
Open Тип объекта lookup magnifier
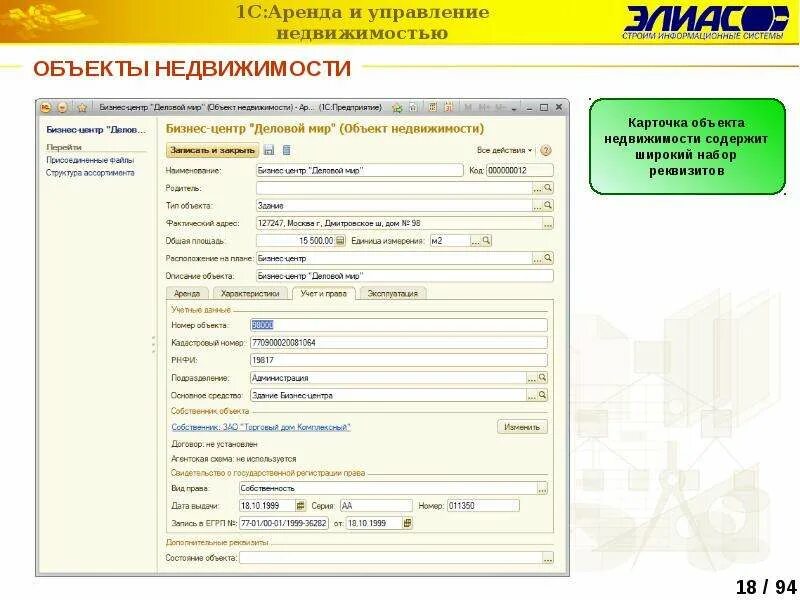point(548,205)
